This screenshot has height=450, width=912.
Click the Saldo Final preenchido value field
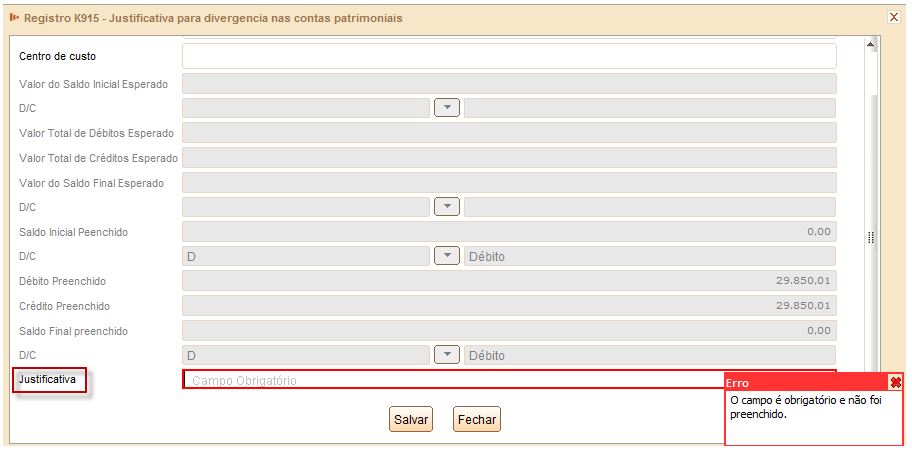509,330
